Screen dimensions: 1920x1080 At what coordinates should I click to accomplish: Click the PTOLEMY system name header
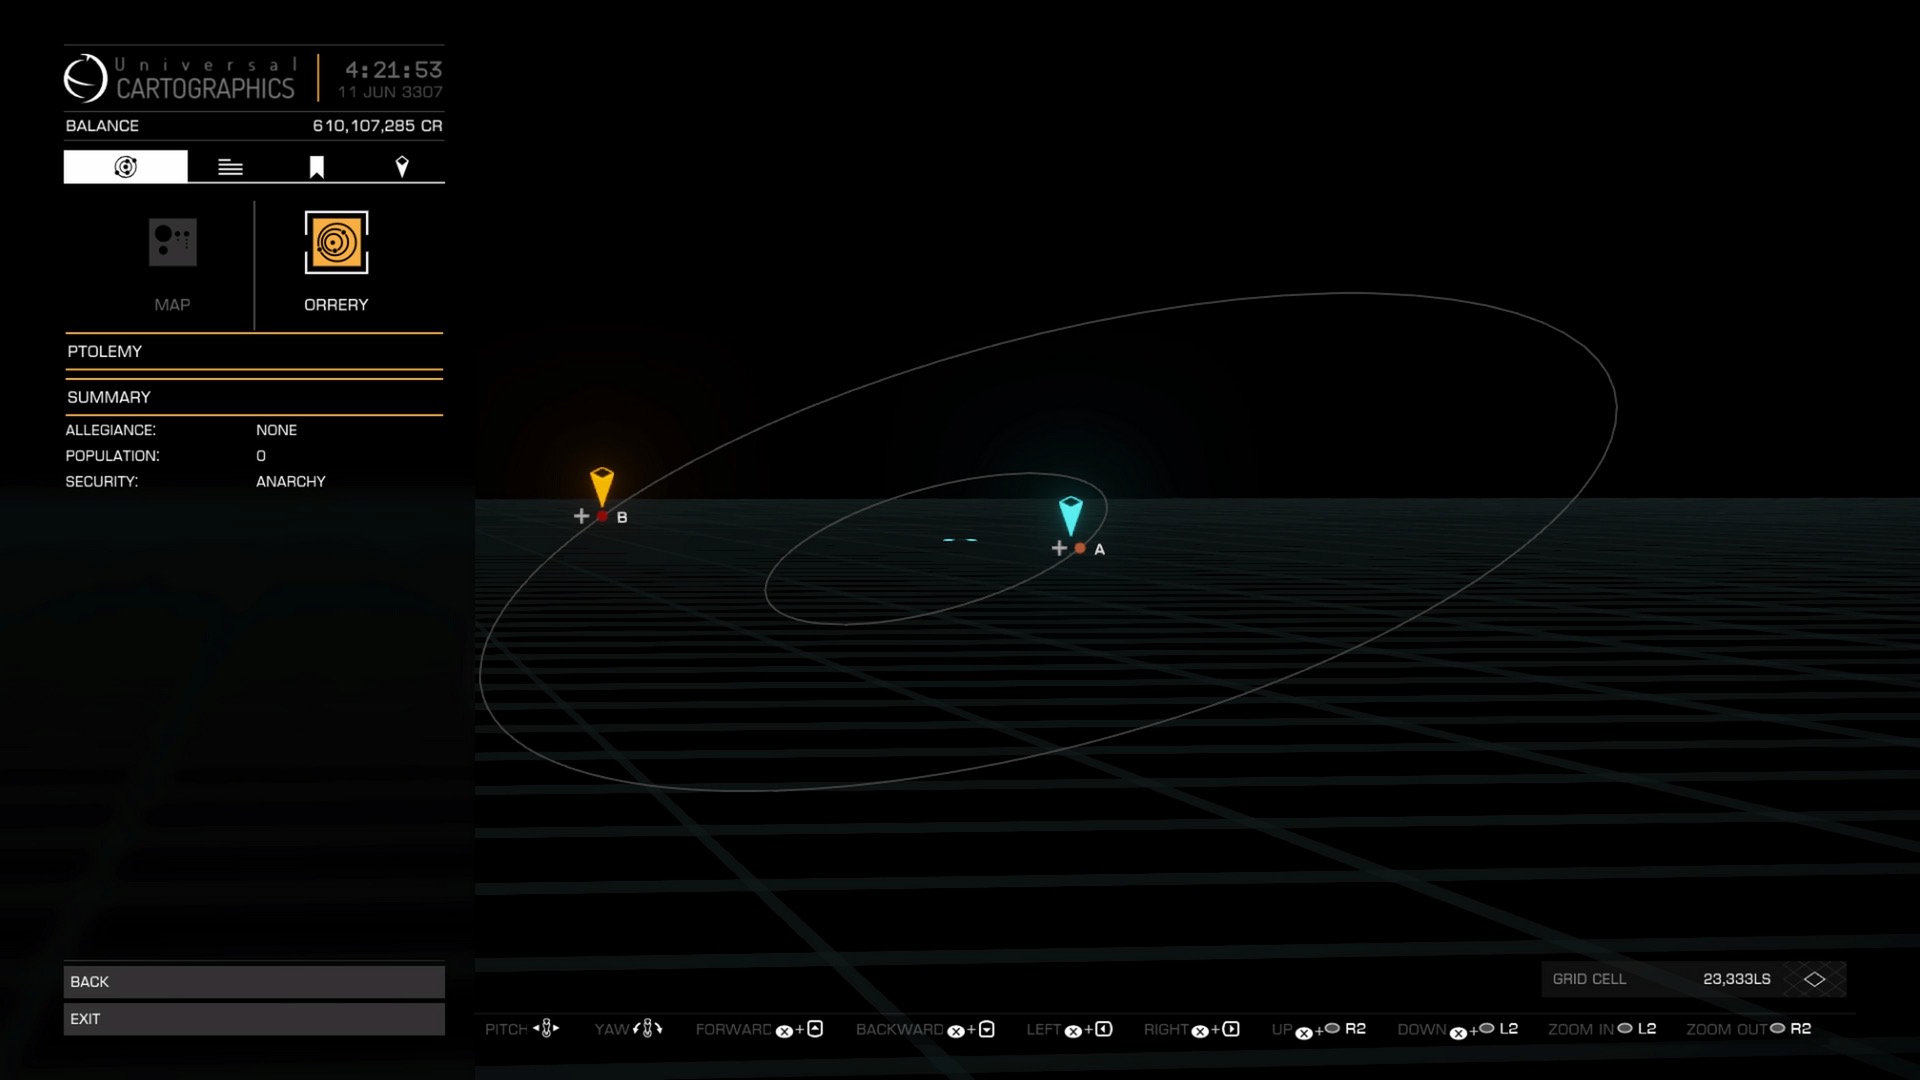[x=254, y=351]
